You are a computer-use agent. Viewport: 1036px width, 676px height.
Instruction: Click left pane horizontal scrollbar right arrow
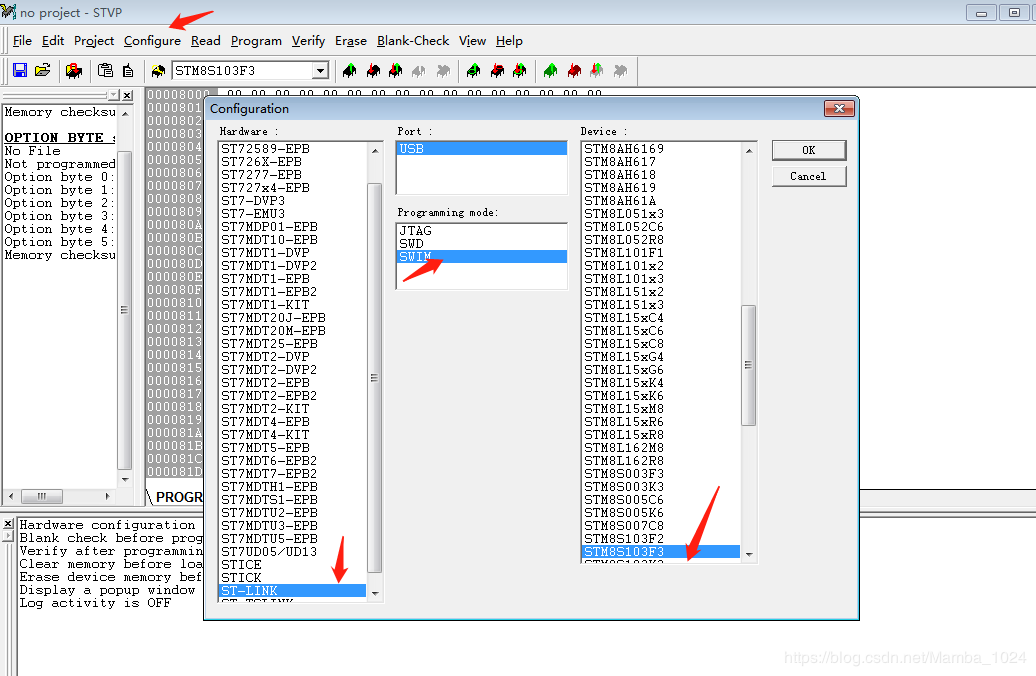108,496
